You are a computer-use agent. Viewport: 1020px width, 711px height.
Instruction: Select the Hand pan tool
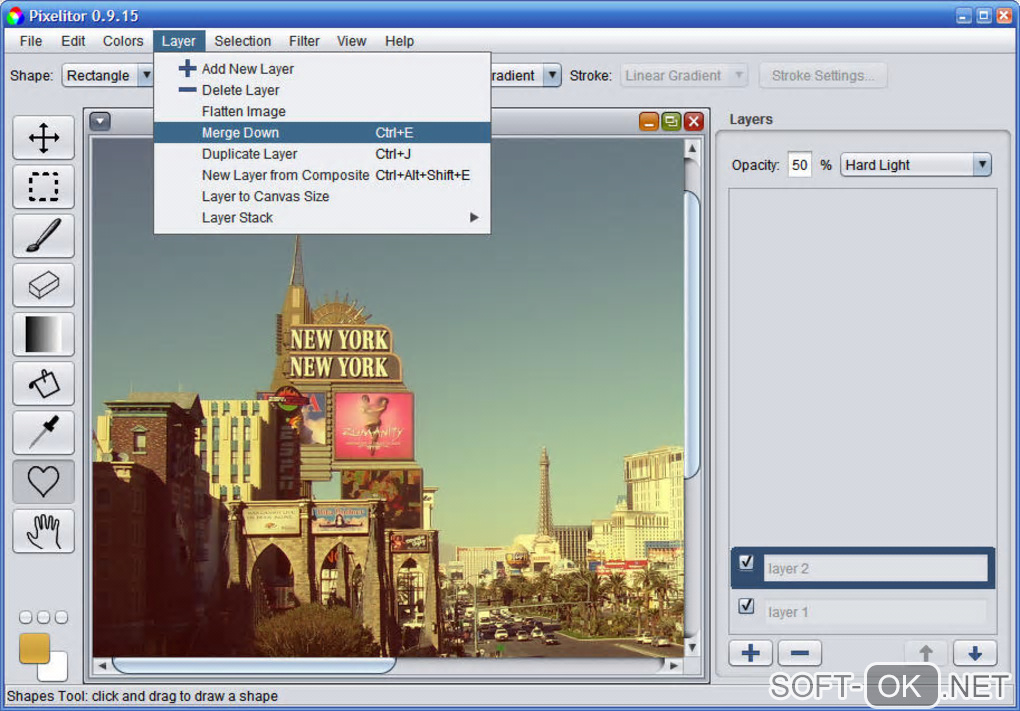pos(44,531)
